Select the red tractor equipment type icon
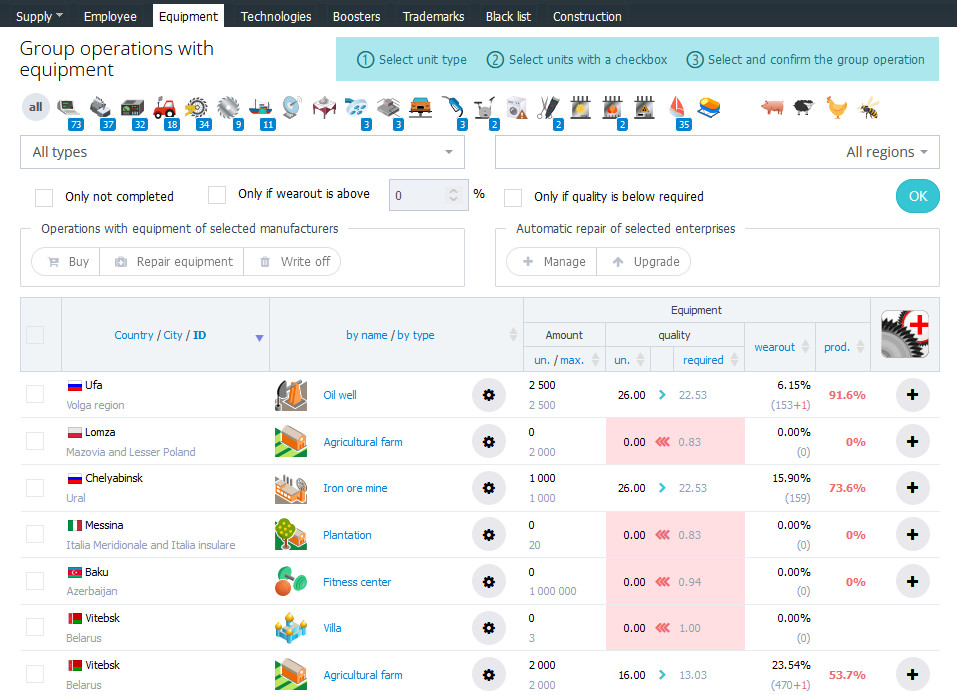Viewport: 957px width, 695px height. [x=164, y=107]
